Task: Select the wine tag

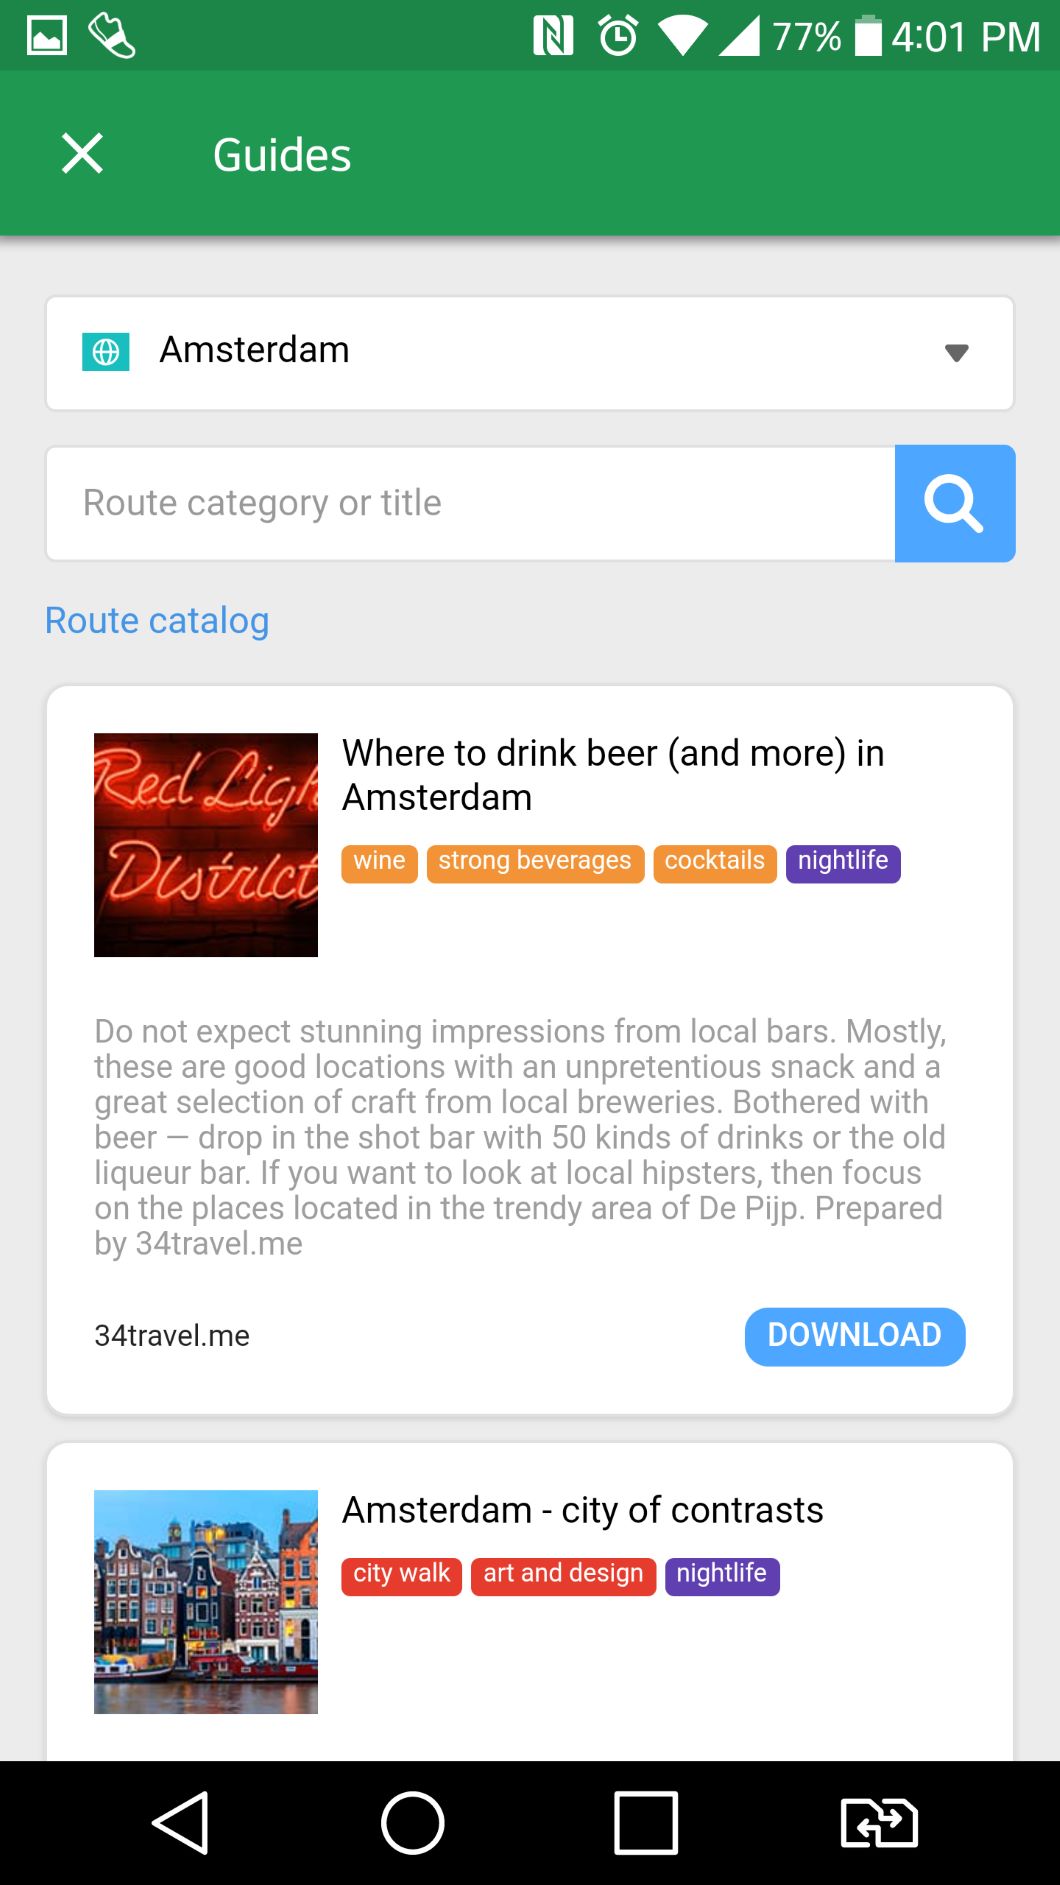Action: pos(379,863)
